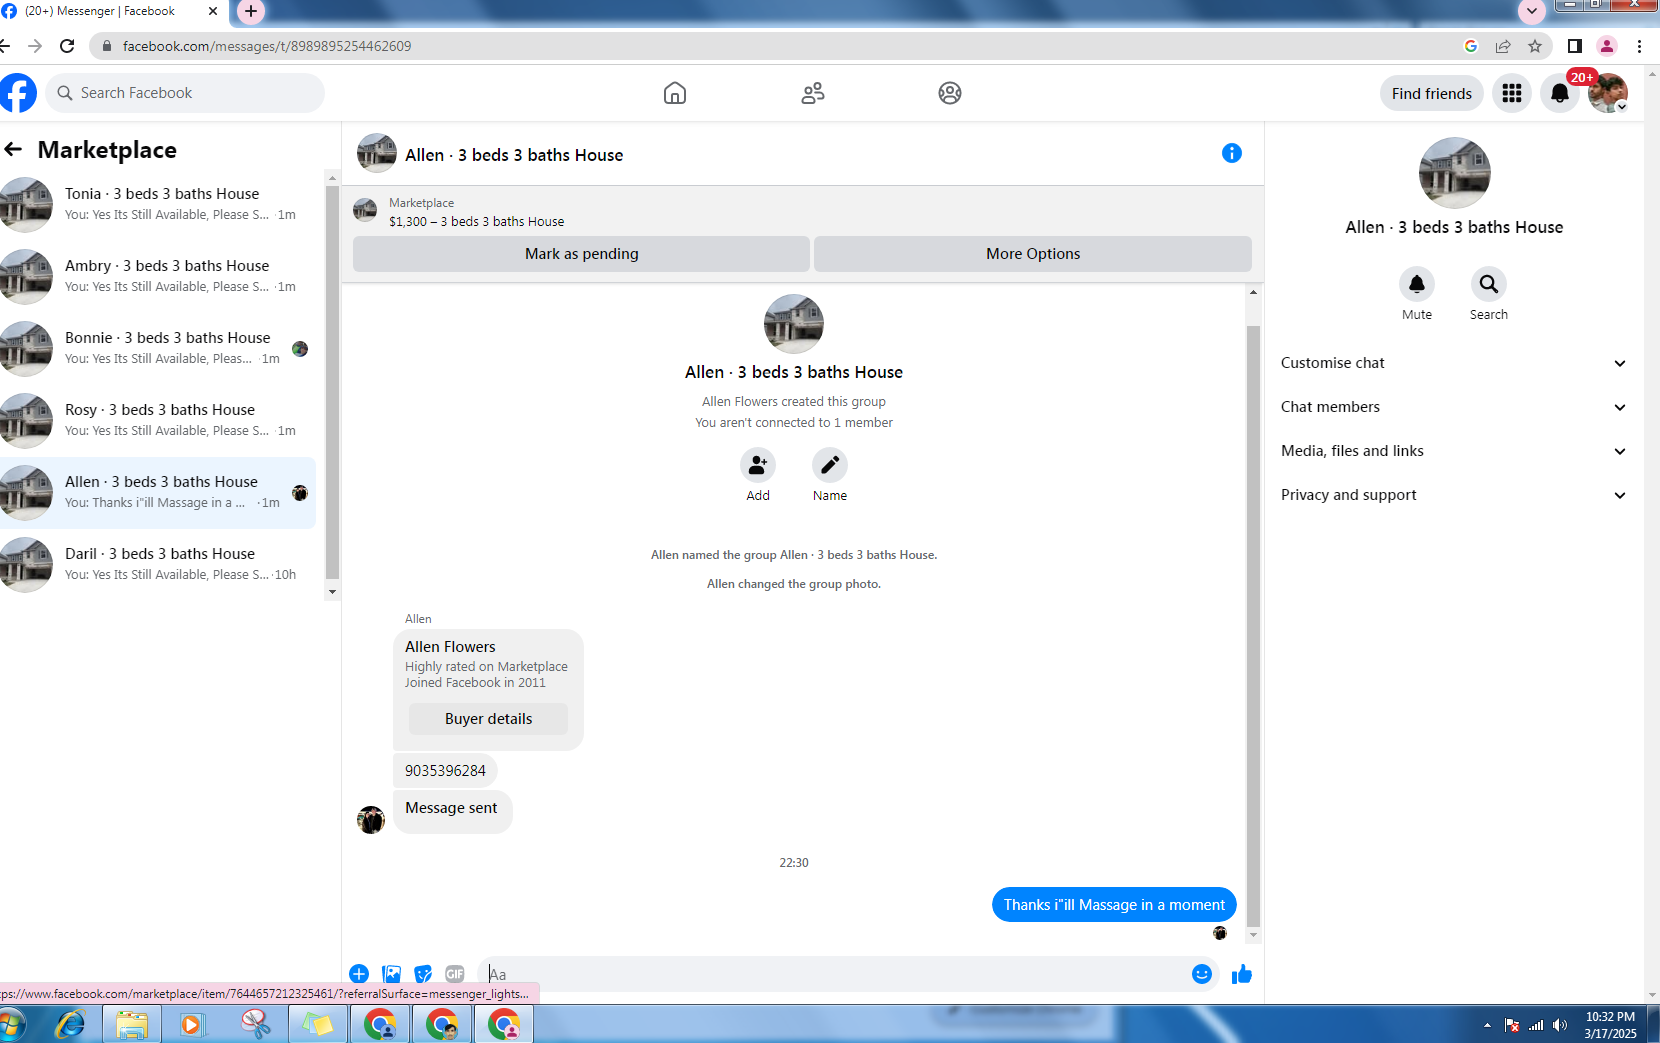Open the notifications bell icon
The width and height of the screenshot is (1660, 1043).
click(1560, 93)
